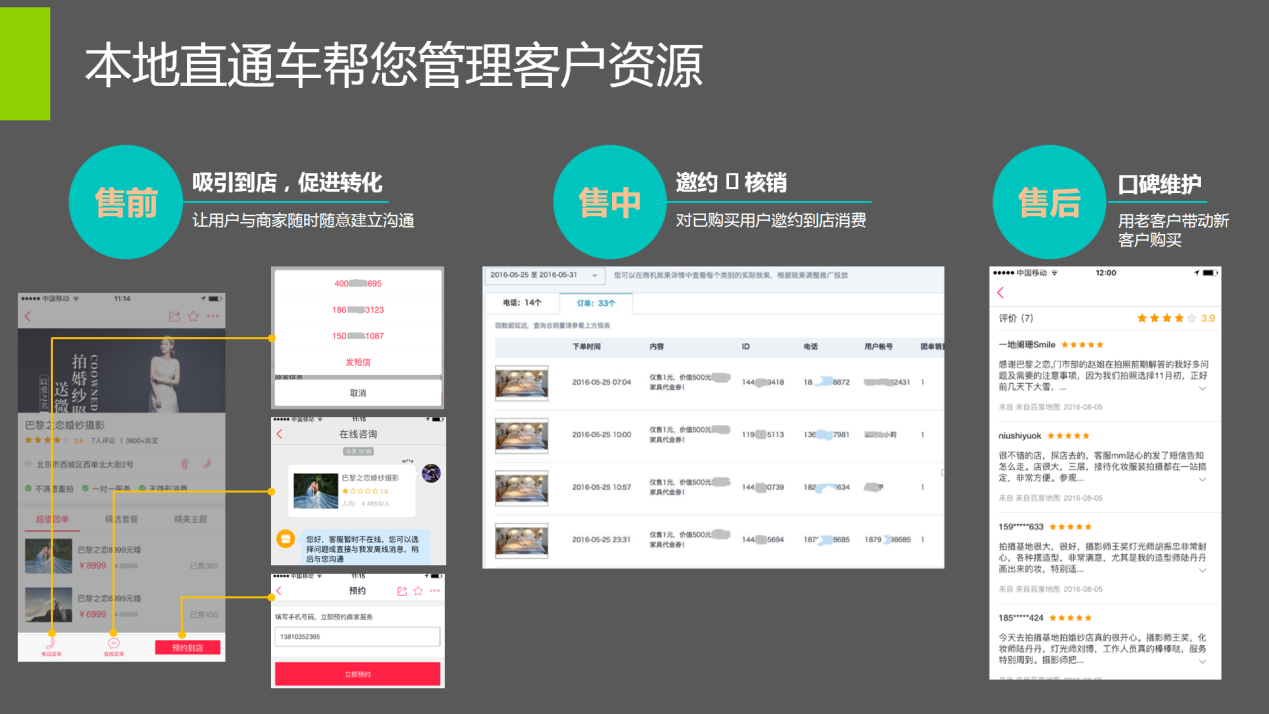The image size is (1269, 714).
Task: Click the thumbnail of the 07:04 order
Action: point(521,383)
